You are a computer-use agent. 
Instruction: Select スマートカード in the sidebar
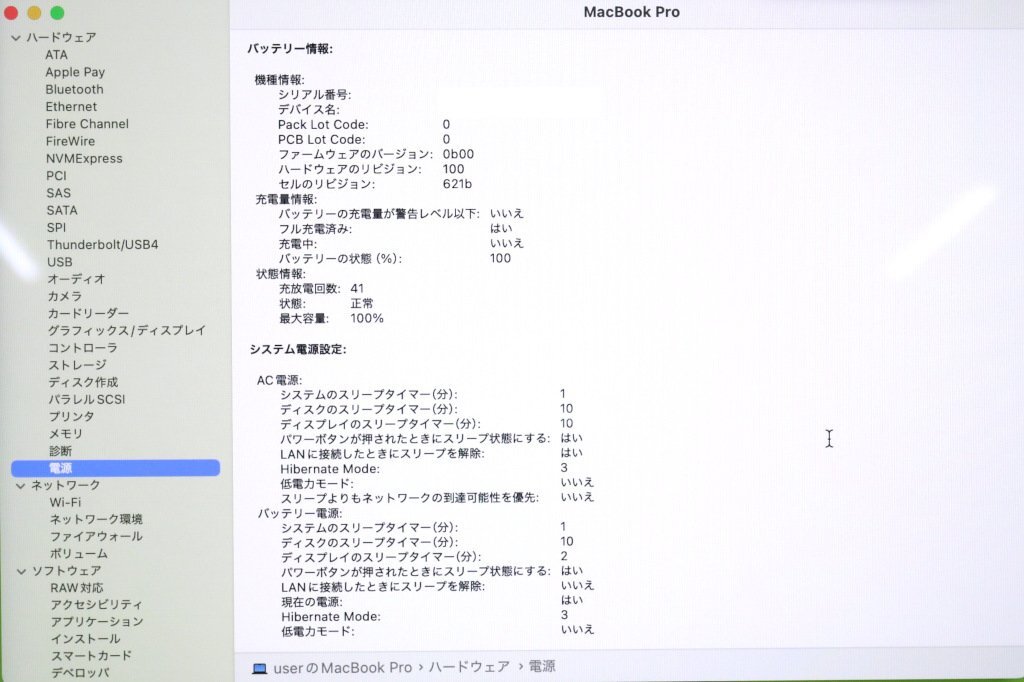pos(91,656)
